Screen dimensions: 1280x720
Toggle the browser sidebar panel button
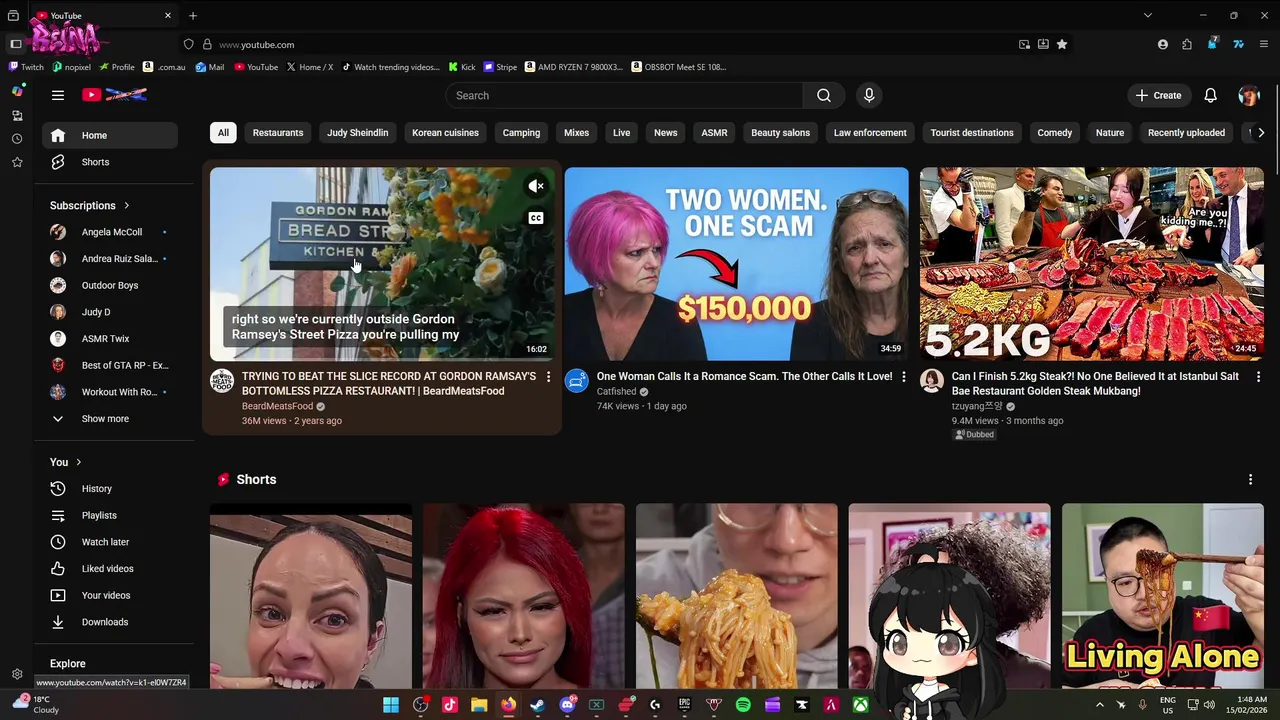(16, 44)
